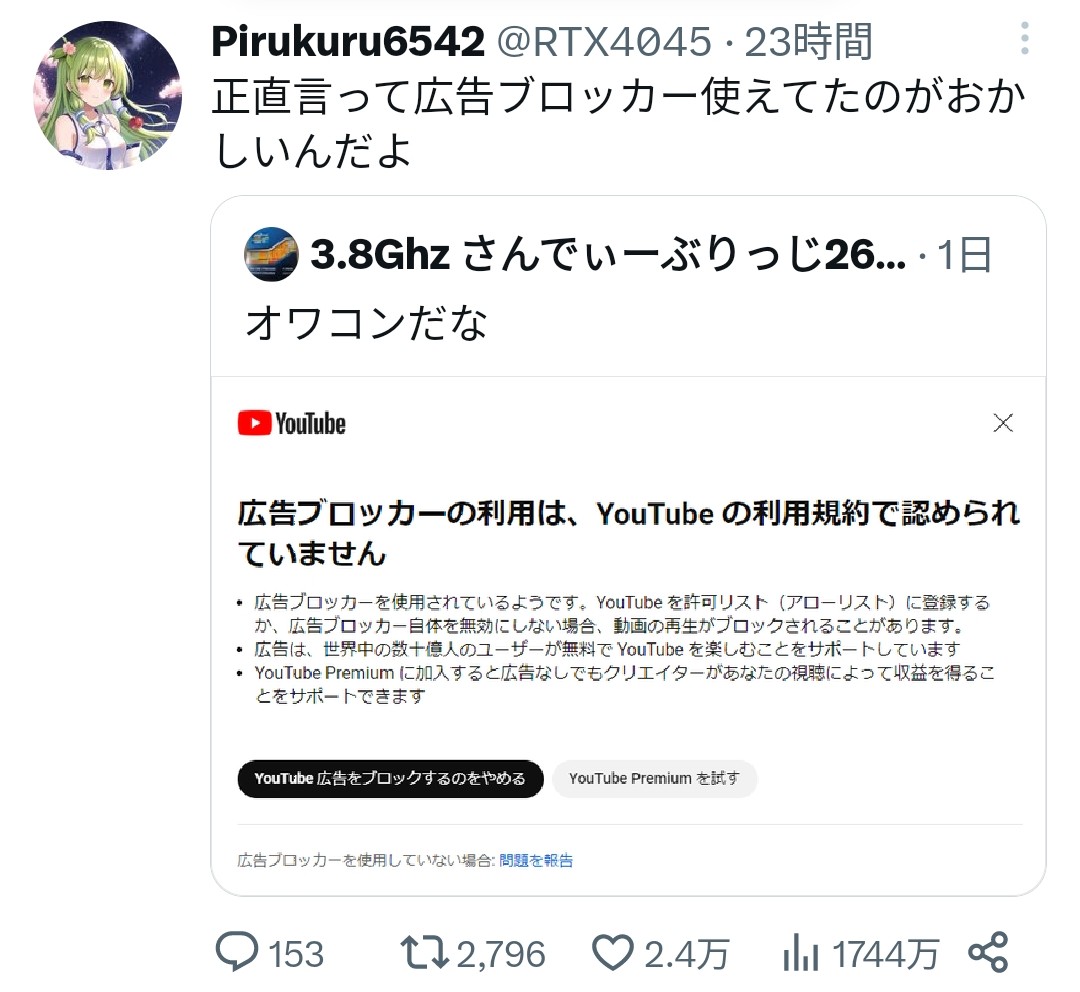Click YouTube Premium を試す button
This screenshot has height=992, width=1080.
654,778
